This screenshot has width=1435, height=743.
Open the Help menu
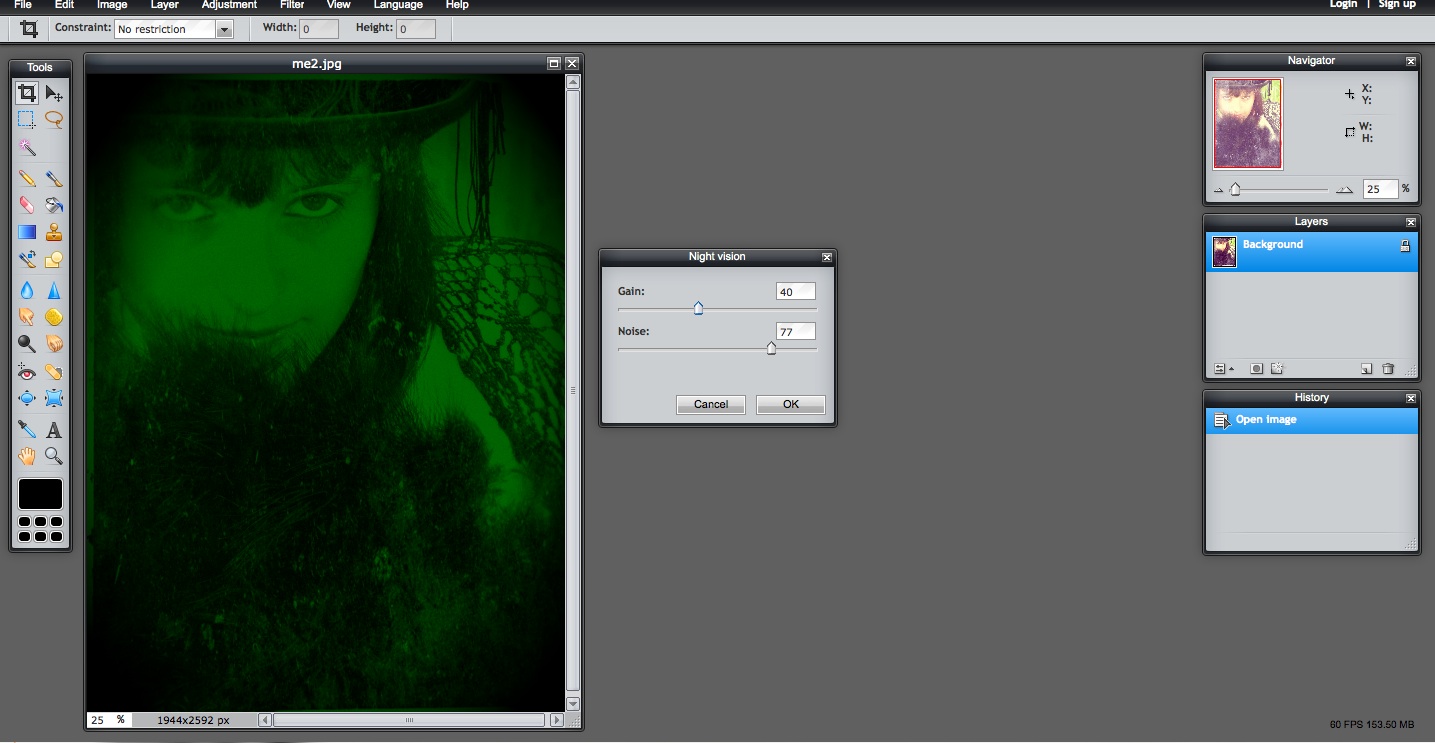pyautogui.click(x=457, y=5)
